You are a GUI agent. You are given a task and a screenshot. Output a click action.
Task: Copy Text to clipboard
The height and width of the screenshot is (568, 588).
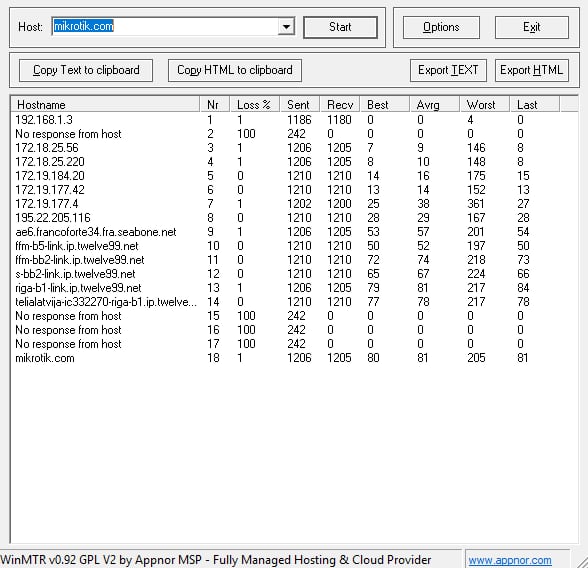(86, 70)
